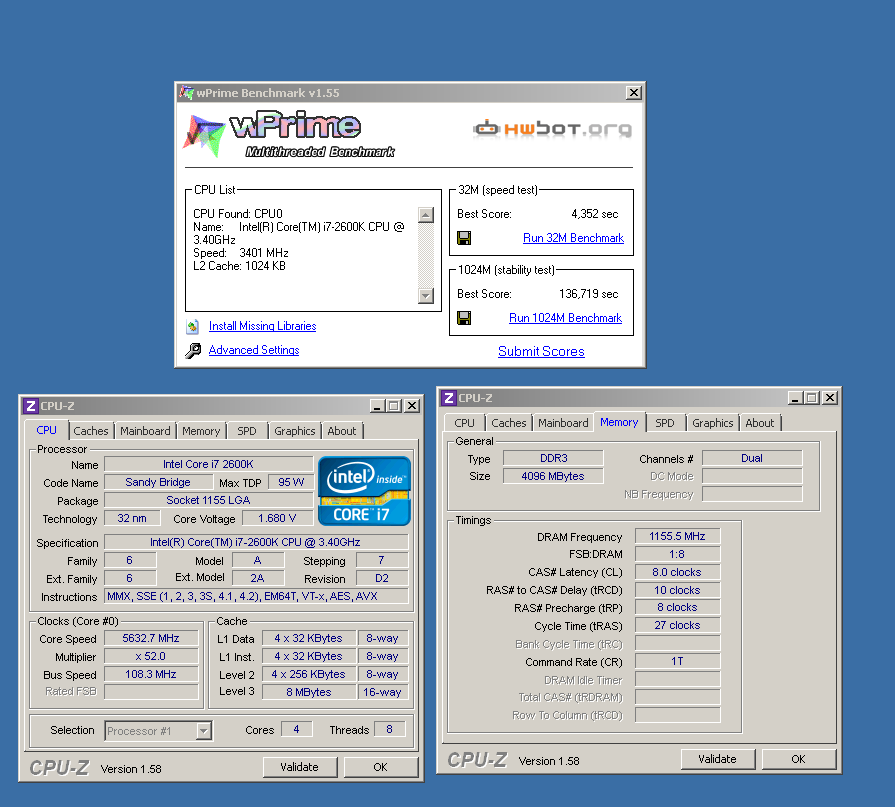This screenshot has height=807, width=895.
Task: Minimize the CPU-Z Memory window
Action: click(x=795, y=398)
